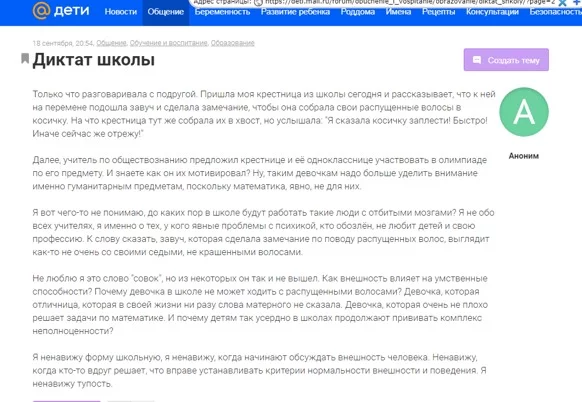Open the Аноним avatar picture
Viewport: 582px width, 402px height.
[x=524, y=112]
